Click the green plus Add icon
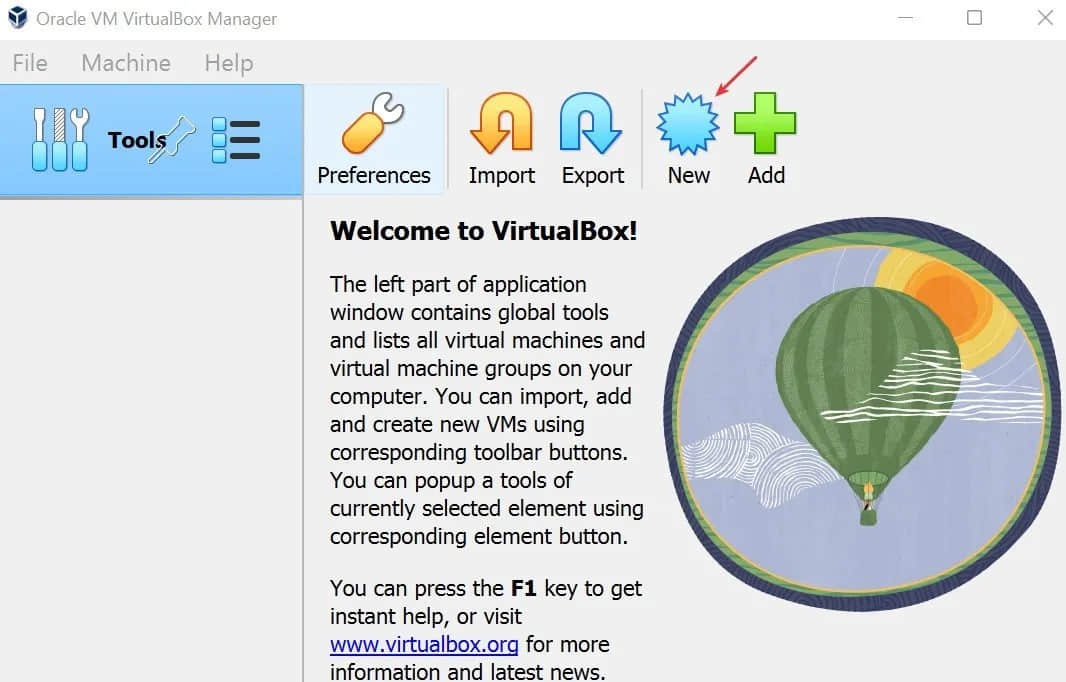The width and height of the screenshot is (1066, 682). pyautogui.click(x=765, y=125)
